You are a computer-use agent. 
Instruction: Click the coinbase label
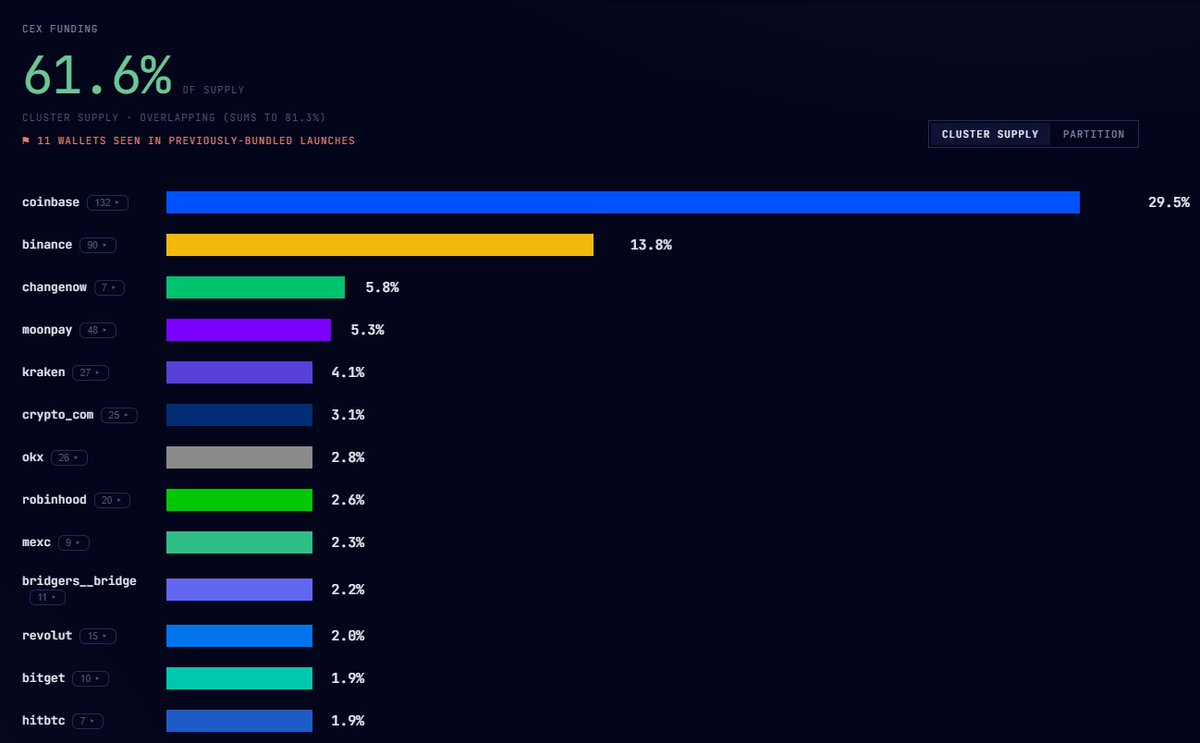pos(51,202)
